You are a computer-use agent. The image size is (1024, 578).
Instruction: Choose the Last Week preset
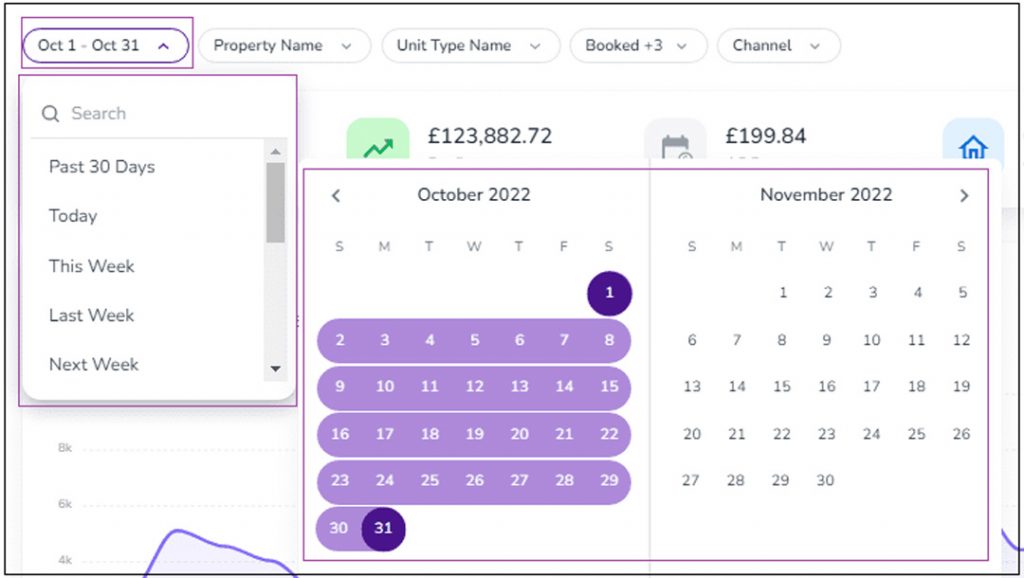pos(91,315)
